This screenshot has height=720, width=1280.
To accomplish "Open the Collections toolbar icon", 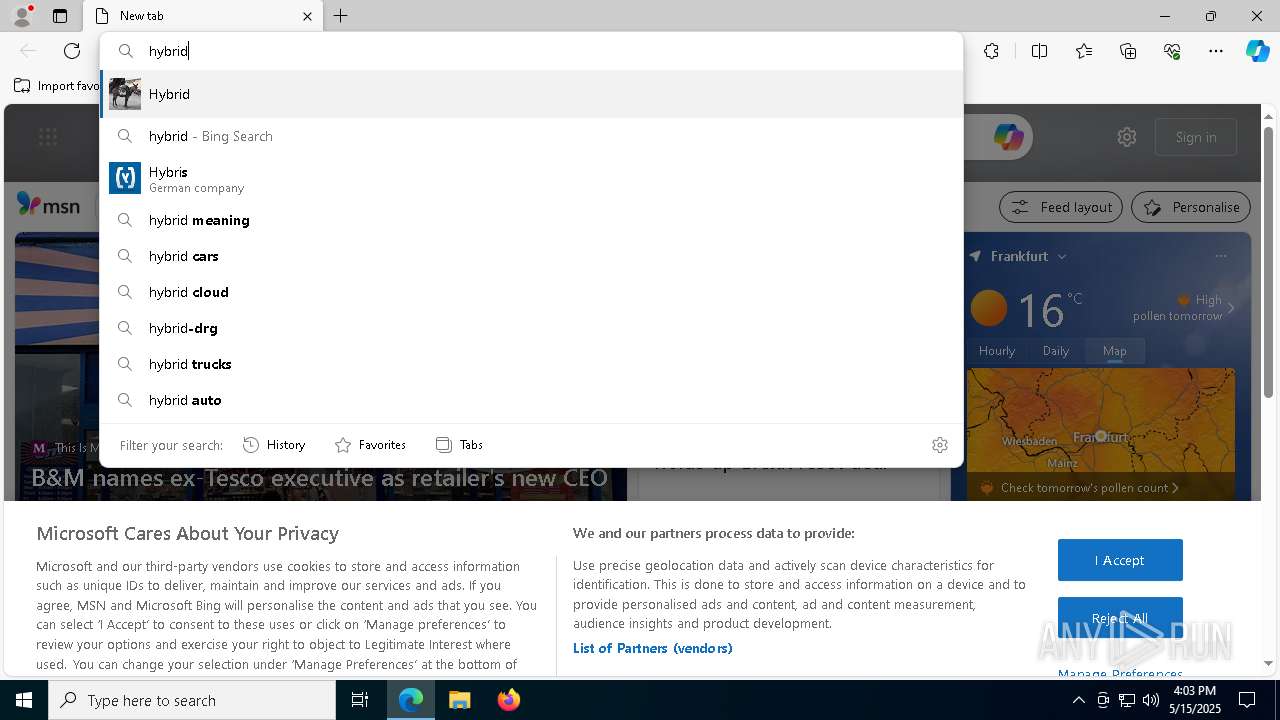I will tap(1128, 51).
